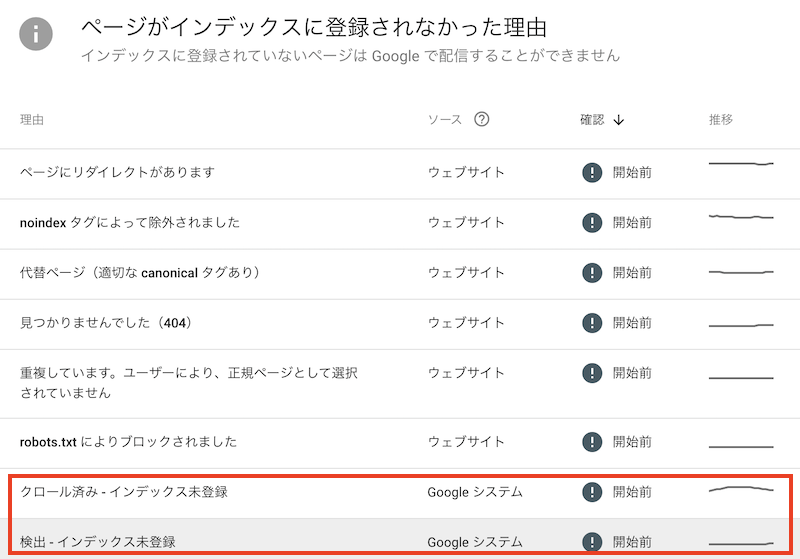The image size is (800, 559).
Task: Click the warning icon in the 404 row
Action: pos(592,323)
